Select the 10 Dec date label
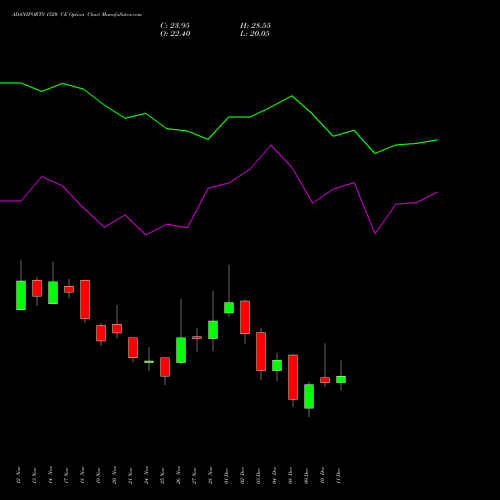Viewport: 500px width, 500px height. (x=322, y=475)
